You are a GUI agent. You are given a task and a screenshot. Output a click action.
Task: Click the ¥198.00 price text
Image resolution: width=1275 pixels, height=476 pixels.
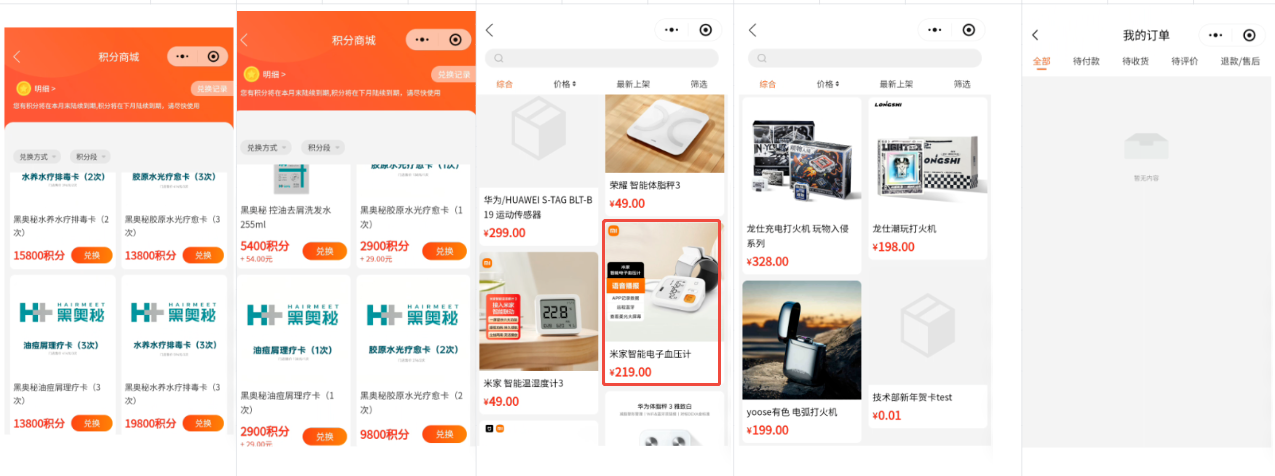(x=893, y=247)
